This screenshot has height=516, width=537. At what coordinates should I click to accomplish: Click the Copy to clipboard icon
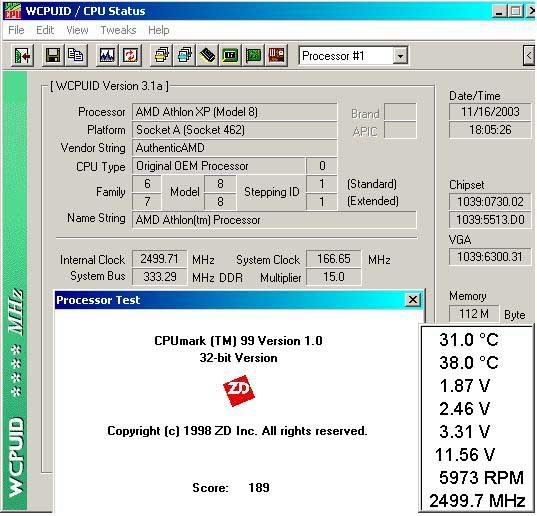(x=76, y=55)
